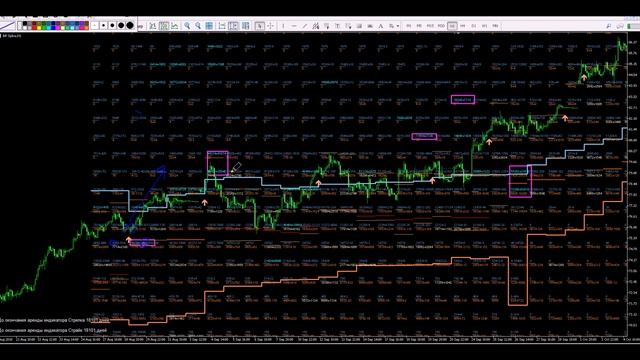640x360 pixels.
Task: Switch timeframe to H4
Action: [x=463, y=26]
